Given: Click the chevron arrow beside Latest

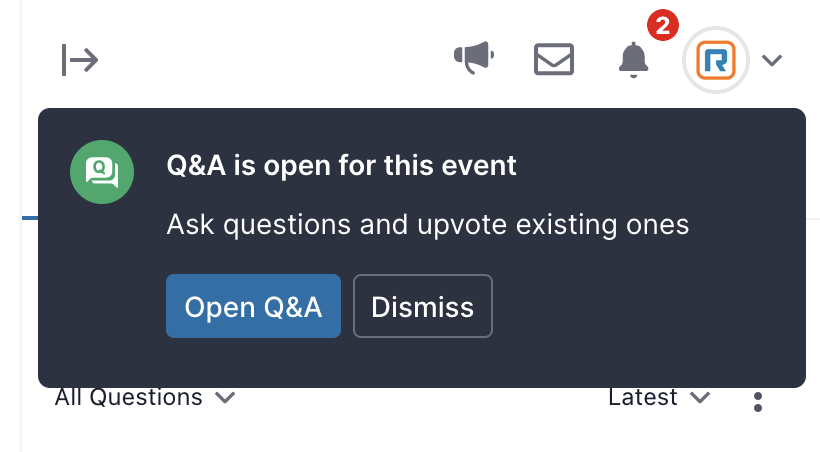Looking at the screenshot, I should (700, 398).
